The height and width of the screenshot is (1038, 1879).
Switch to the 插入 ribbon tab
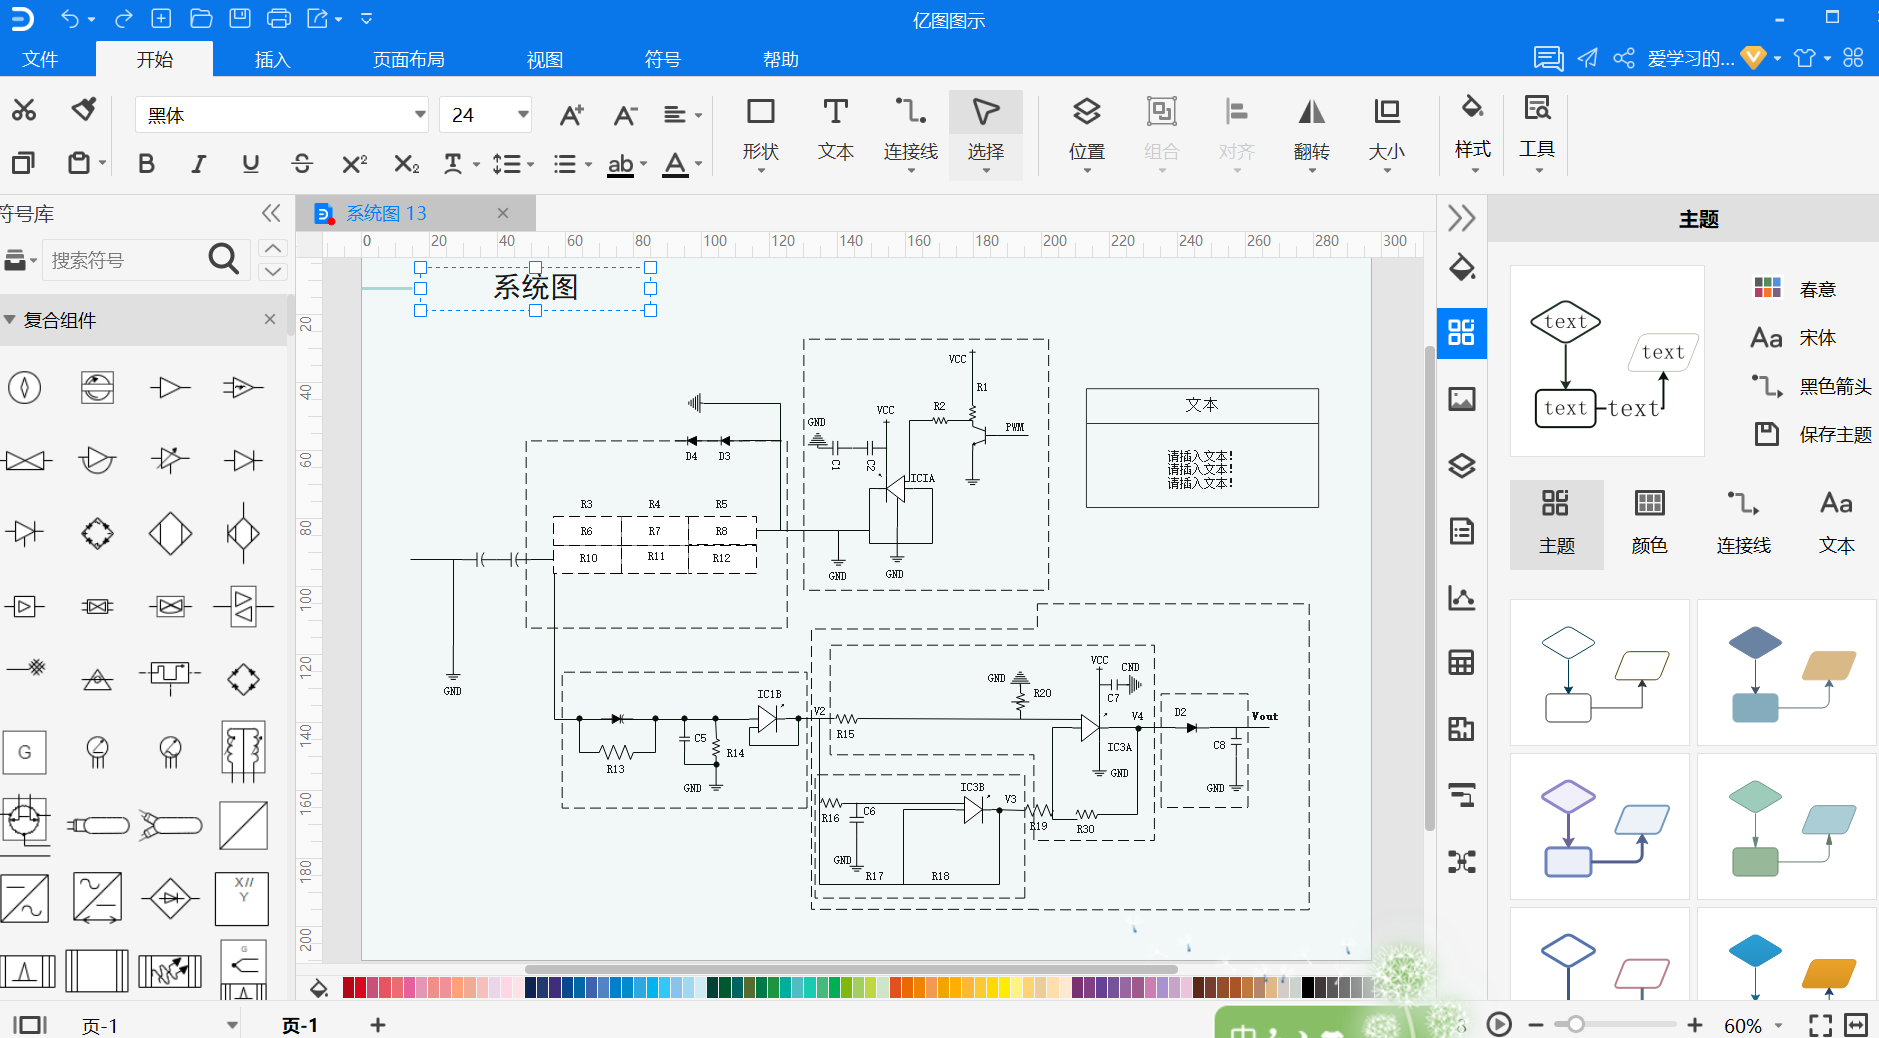point(272,60)
